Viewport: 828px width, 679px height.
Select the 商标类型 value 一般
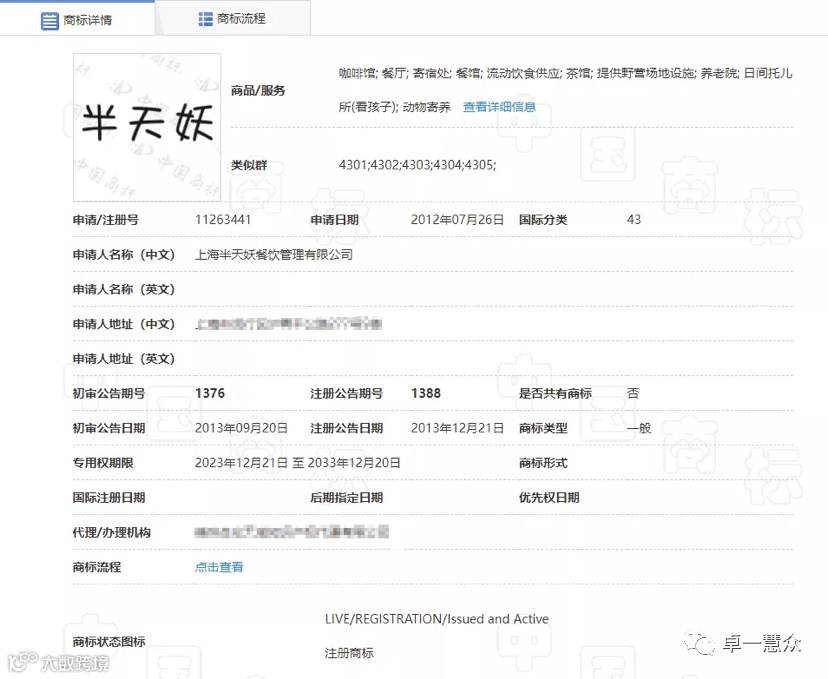[x=639, y=428]
